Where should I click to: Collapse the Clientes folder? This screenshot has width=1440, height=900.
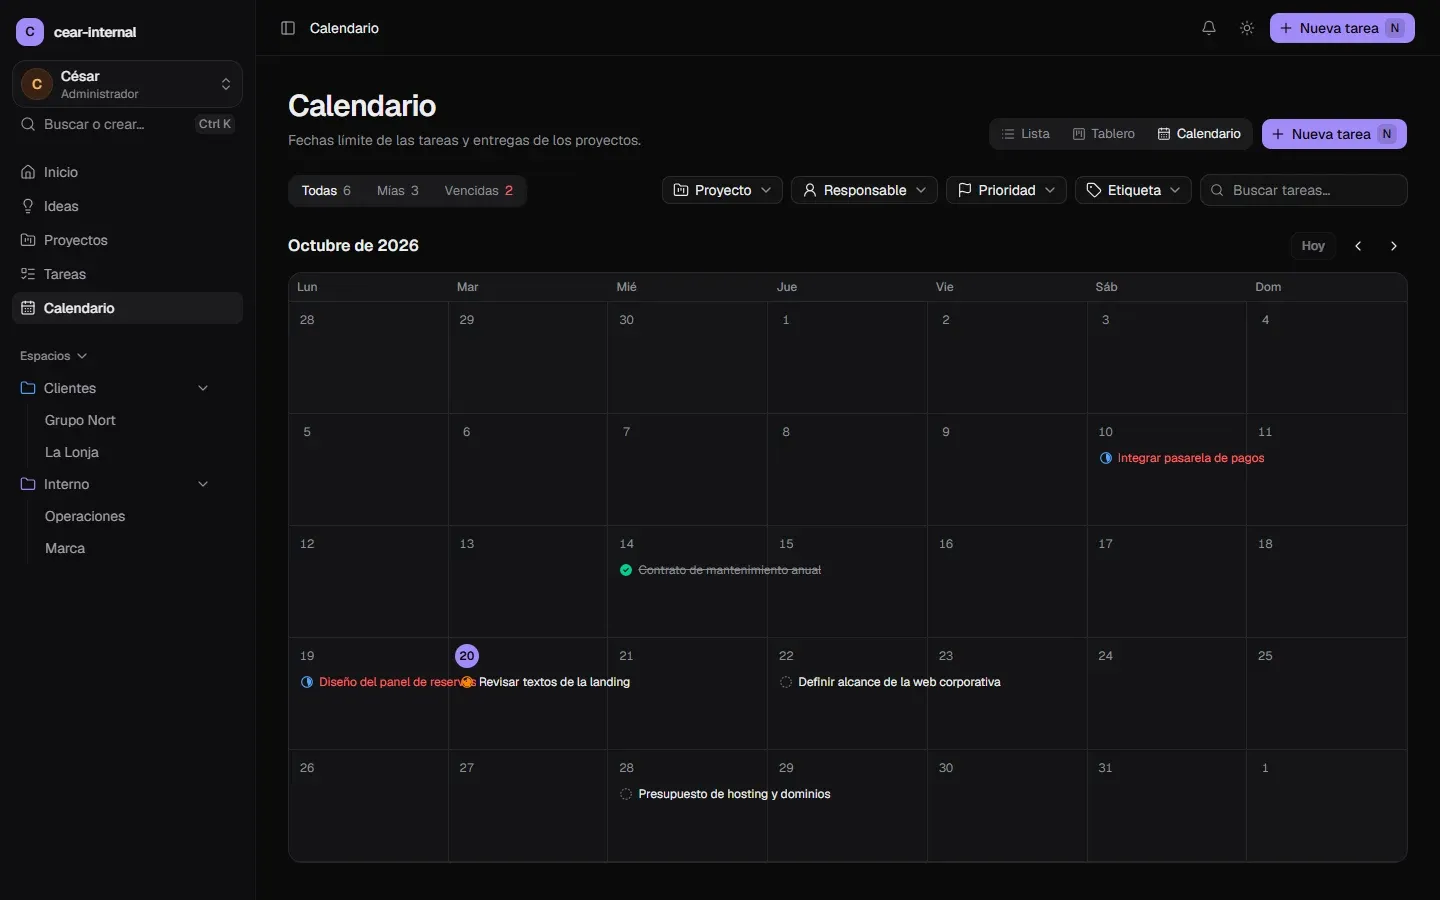coord(203,388)
